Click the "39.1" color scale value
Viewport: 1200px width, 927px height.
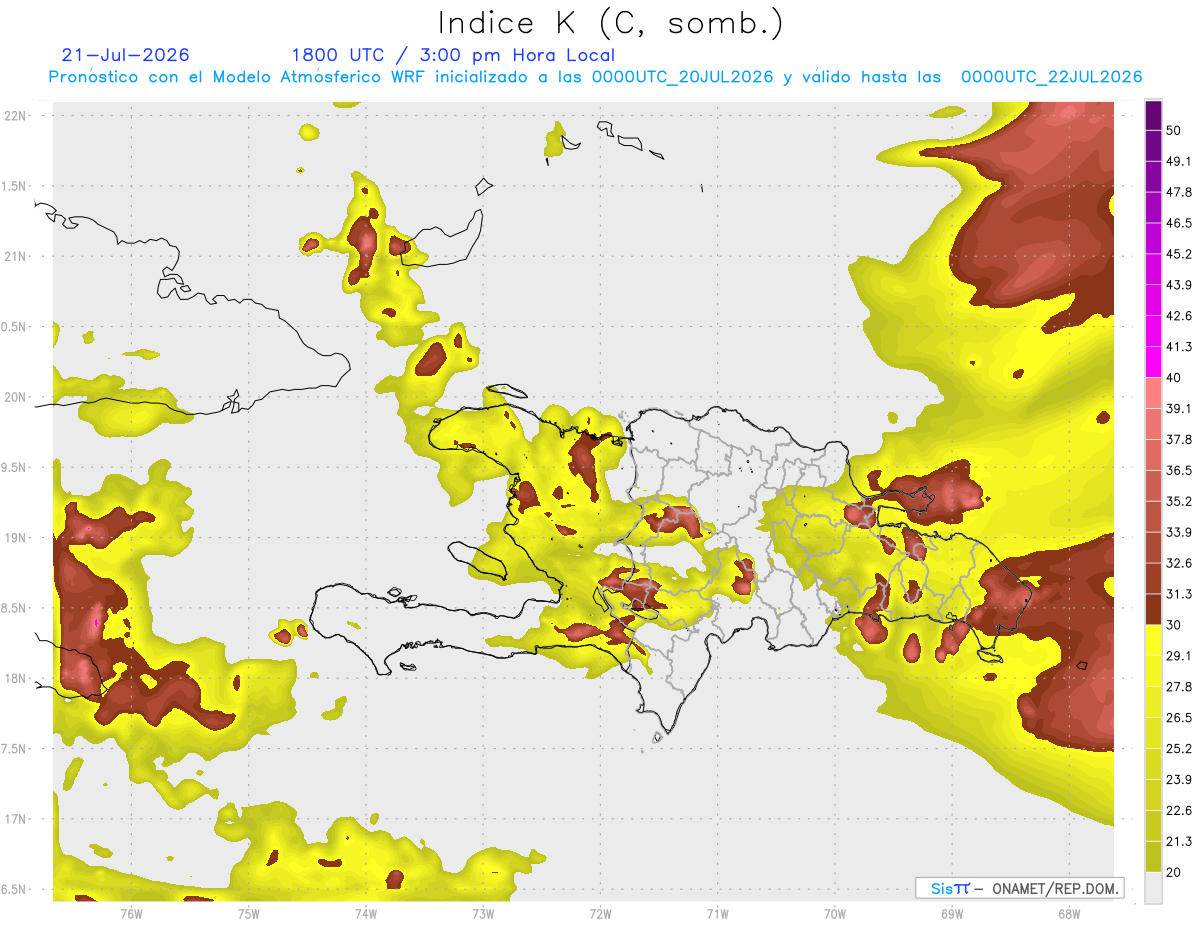(x=1179, y=408)
